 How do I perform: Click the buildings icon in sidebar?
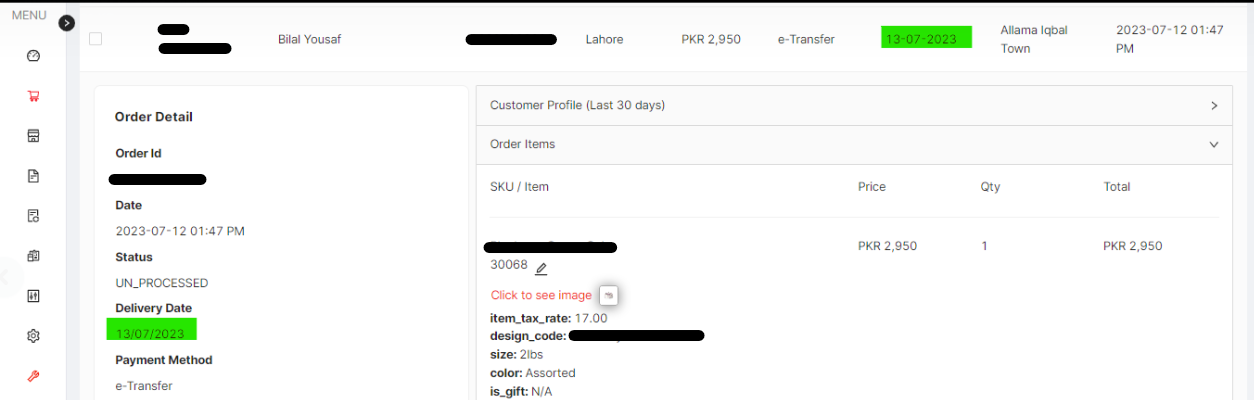click(33, 256)
